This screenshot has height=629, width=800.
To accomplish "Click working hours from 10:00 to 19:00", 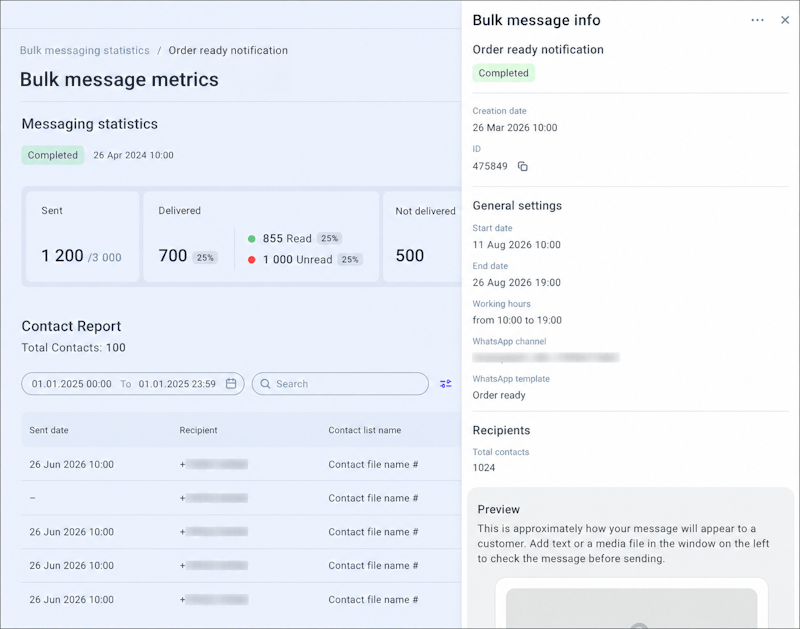I will click(517, 320).
